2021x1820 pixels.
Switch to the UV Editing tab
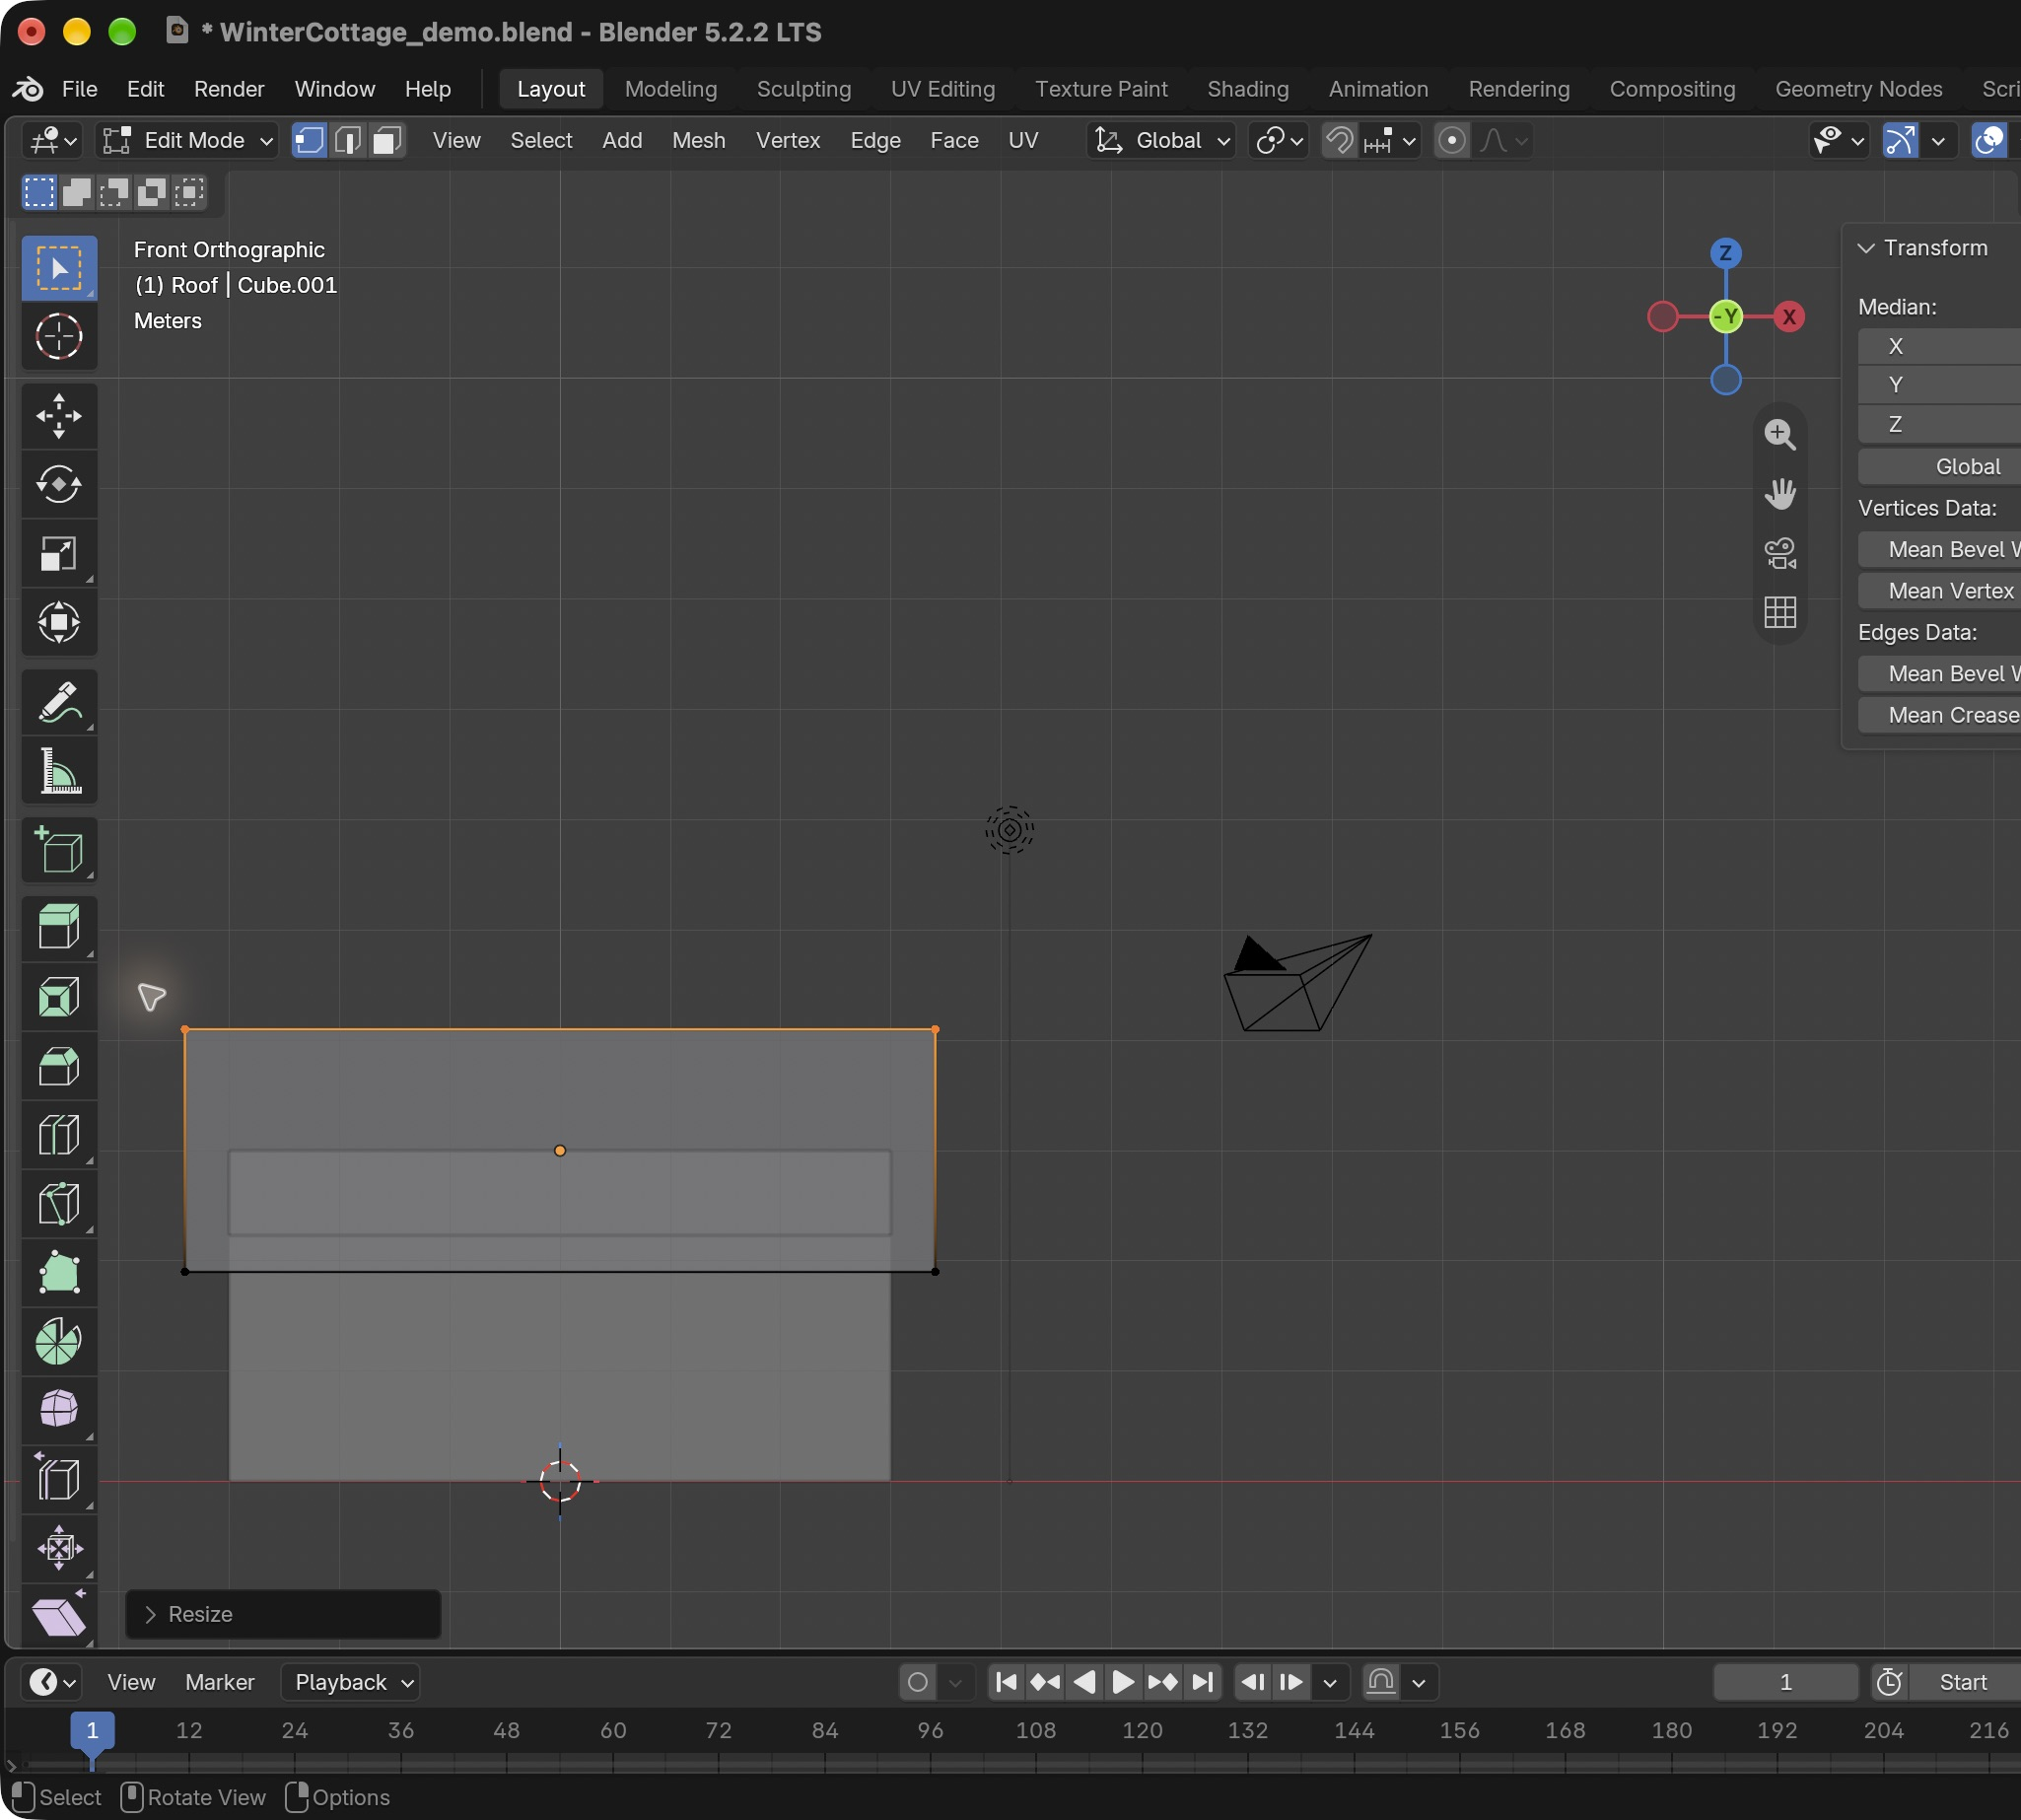point(943,89)
